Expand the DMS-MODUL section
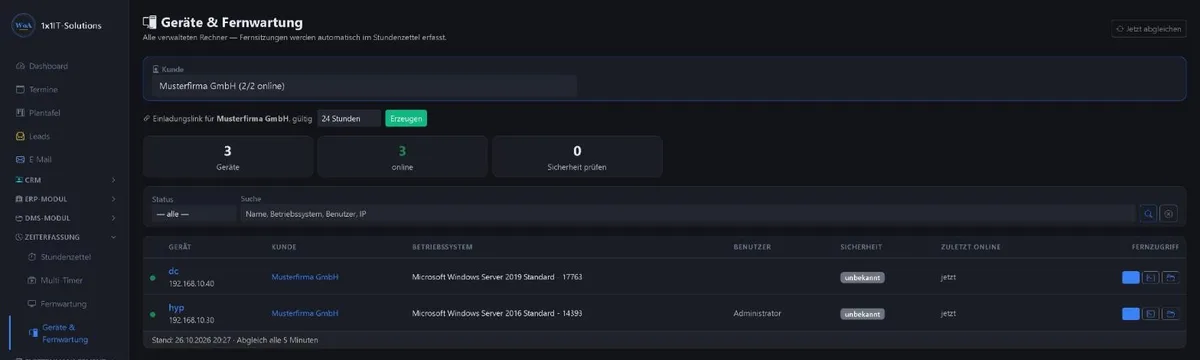Image resolution: width=1200 pixels, height=360 pixels. [x=64, y=218]
